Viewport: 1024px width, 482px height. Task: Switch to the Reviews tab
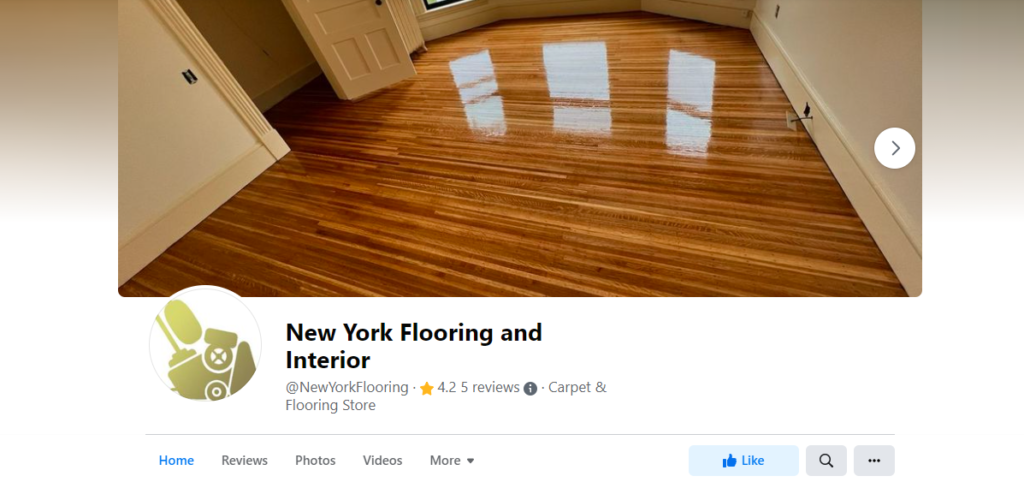(x=244, y=460)
